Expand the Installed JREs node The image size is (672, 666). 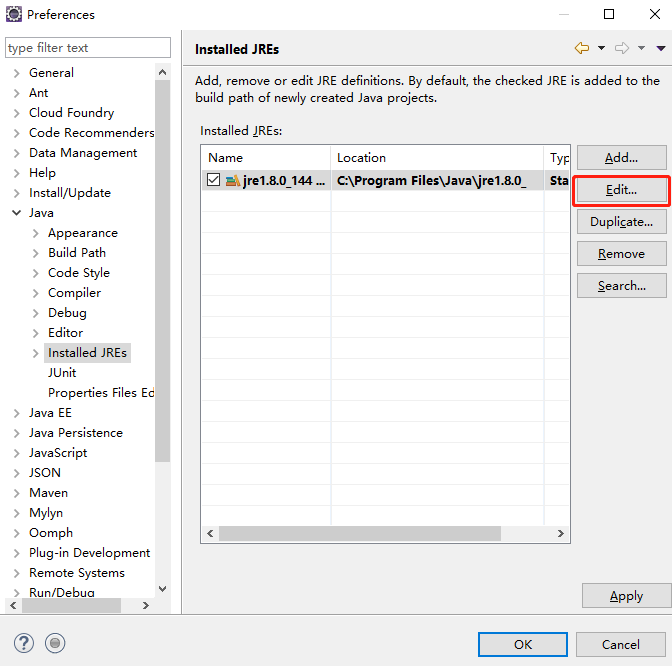pyautogui.click(x=36, y=354)
